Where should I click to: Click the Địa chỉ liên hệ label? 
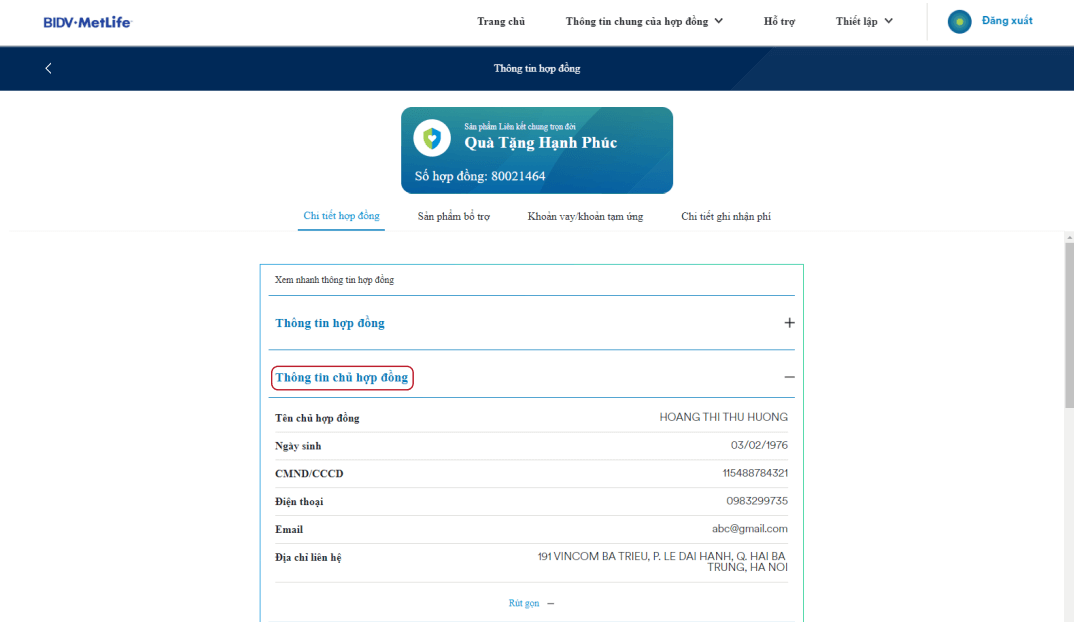pos(308,558)
